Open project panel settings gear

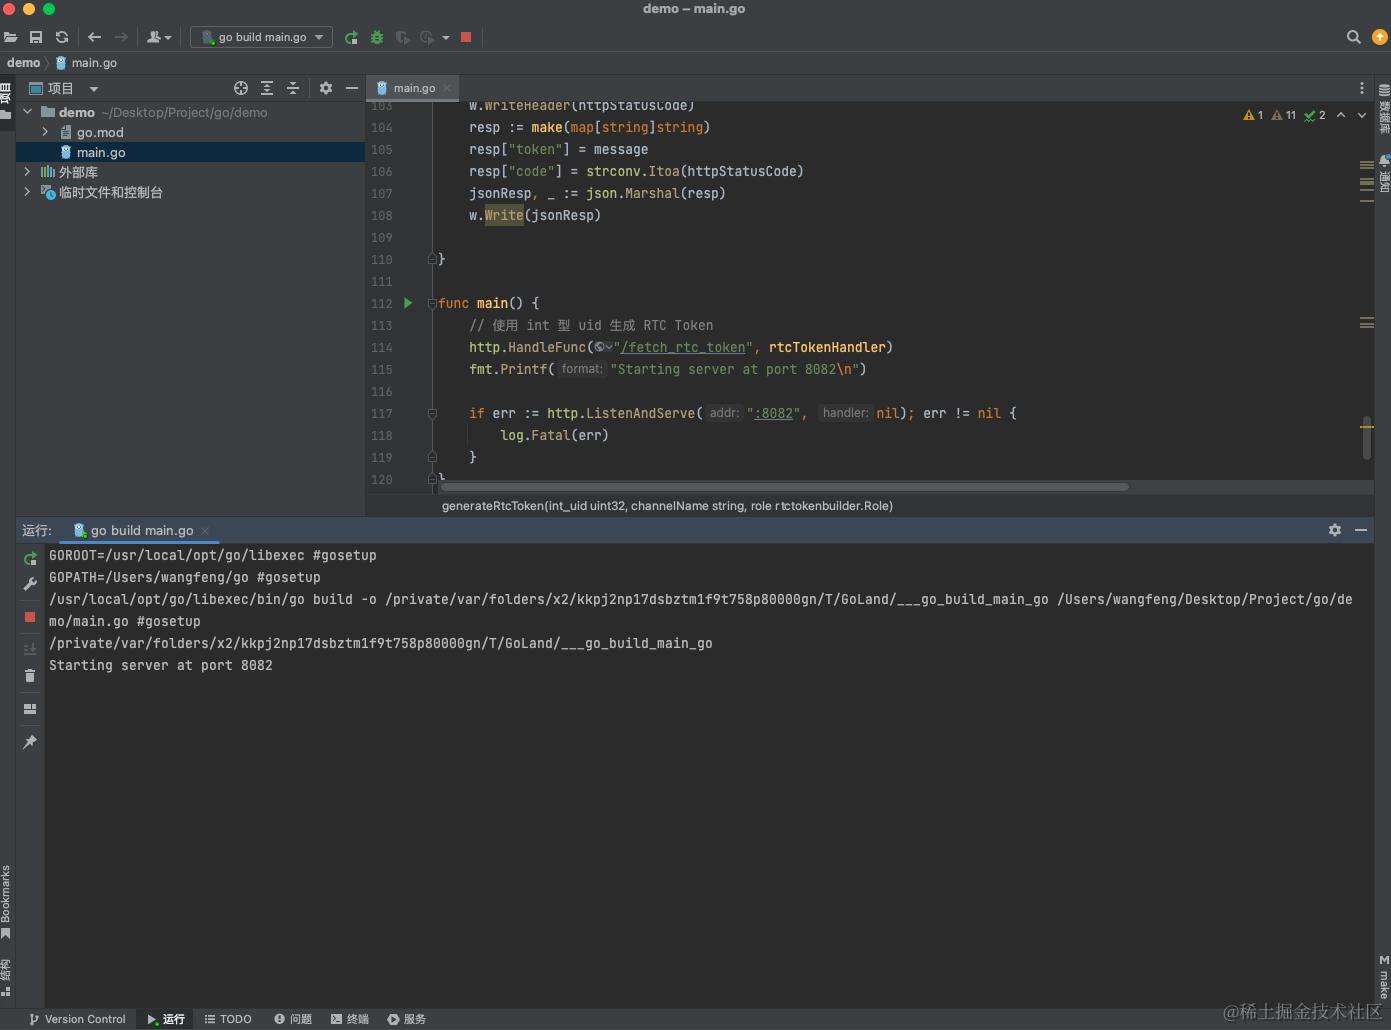coord(326,88)
